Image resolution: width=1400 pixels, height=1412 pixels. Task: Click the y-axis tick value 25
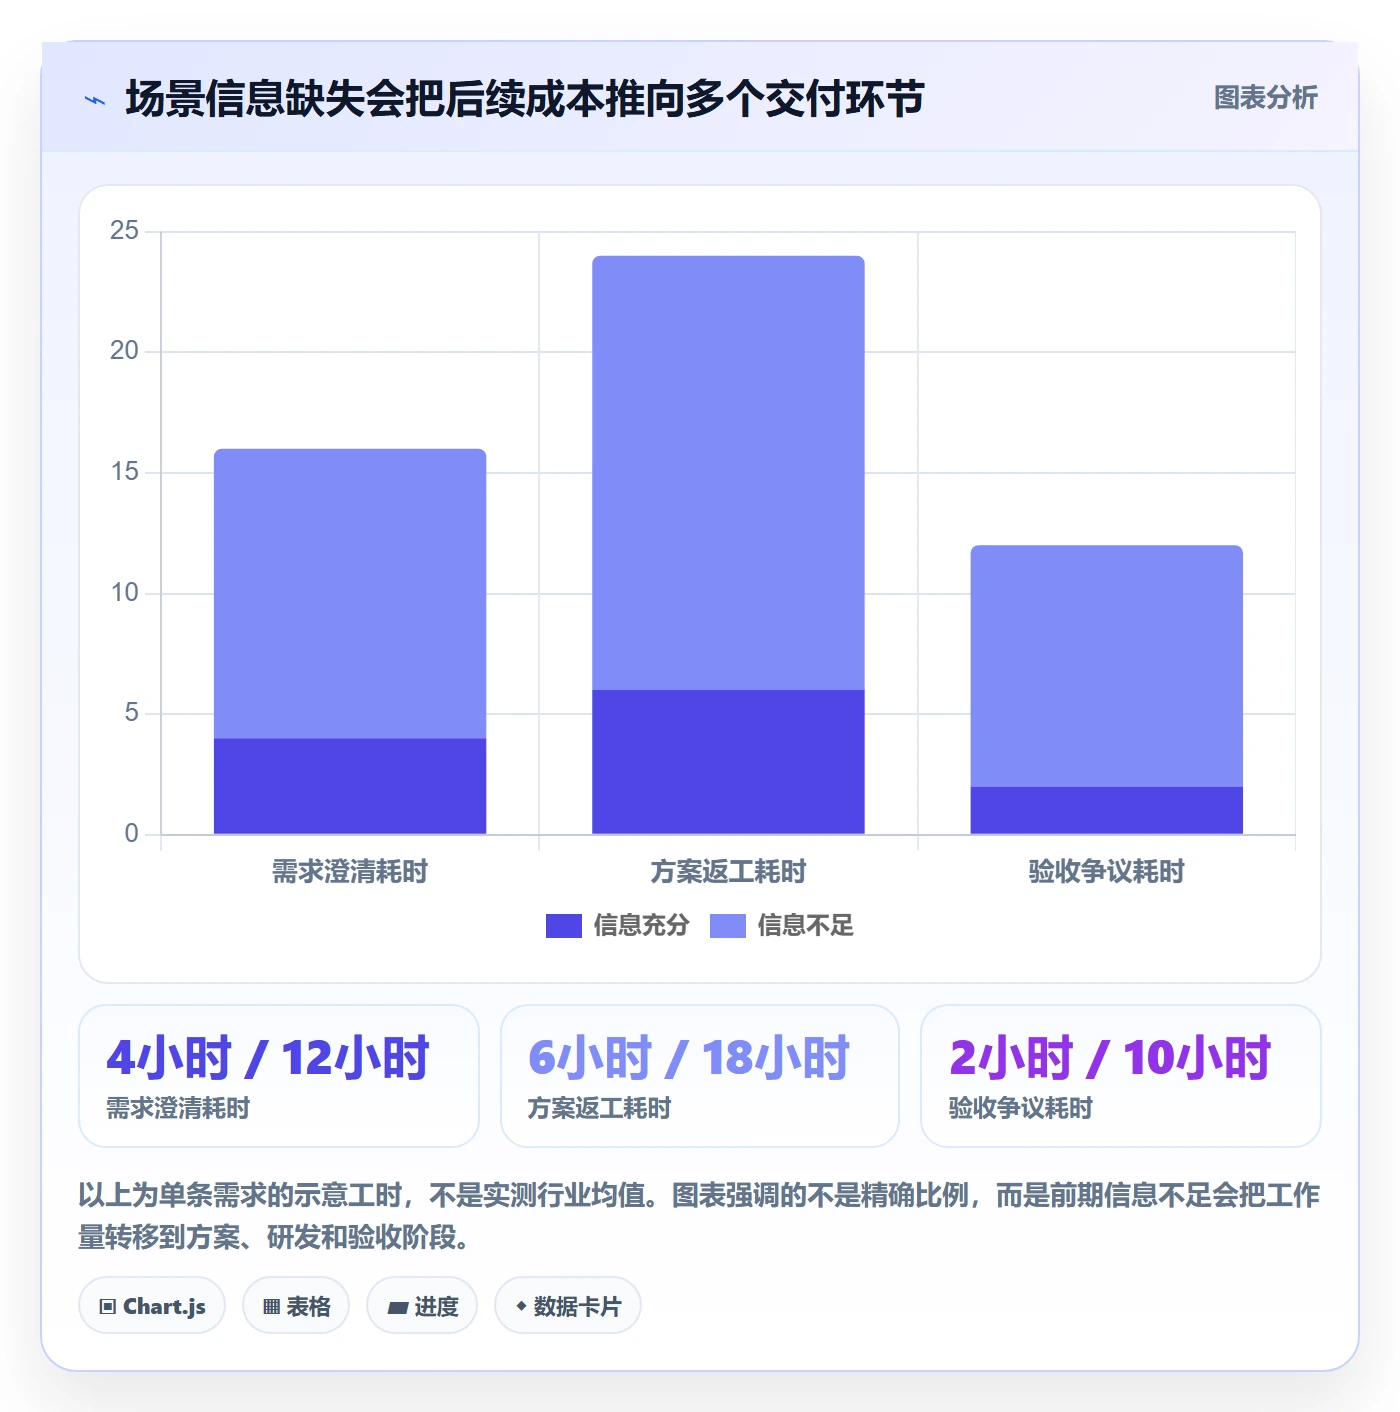124,231
